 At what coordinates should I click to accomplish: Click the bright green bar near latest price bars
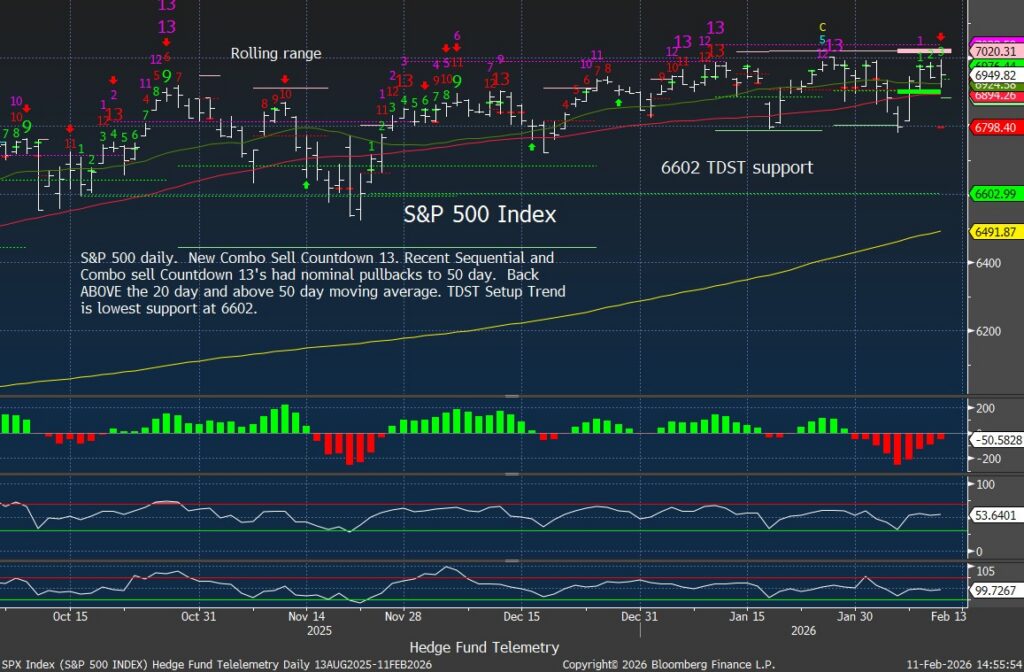point(918,91)
